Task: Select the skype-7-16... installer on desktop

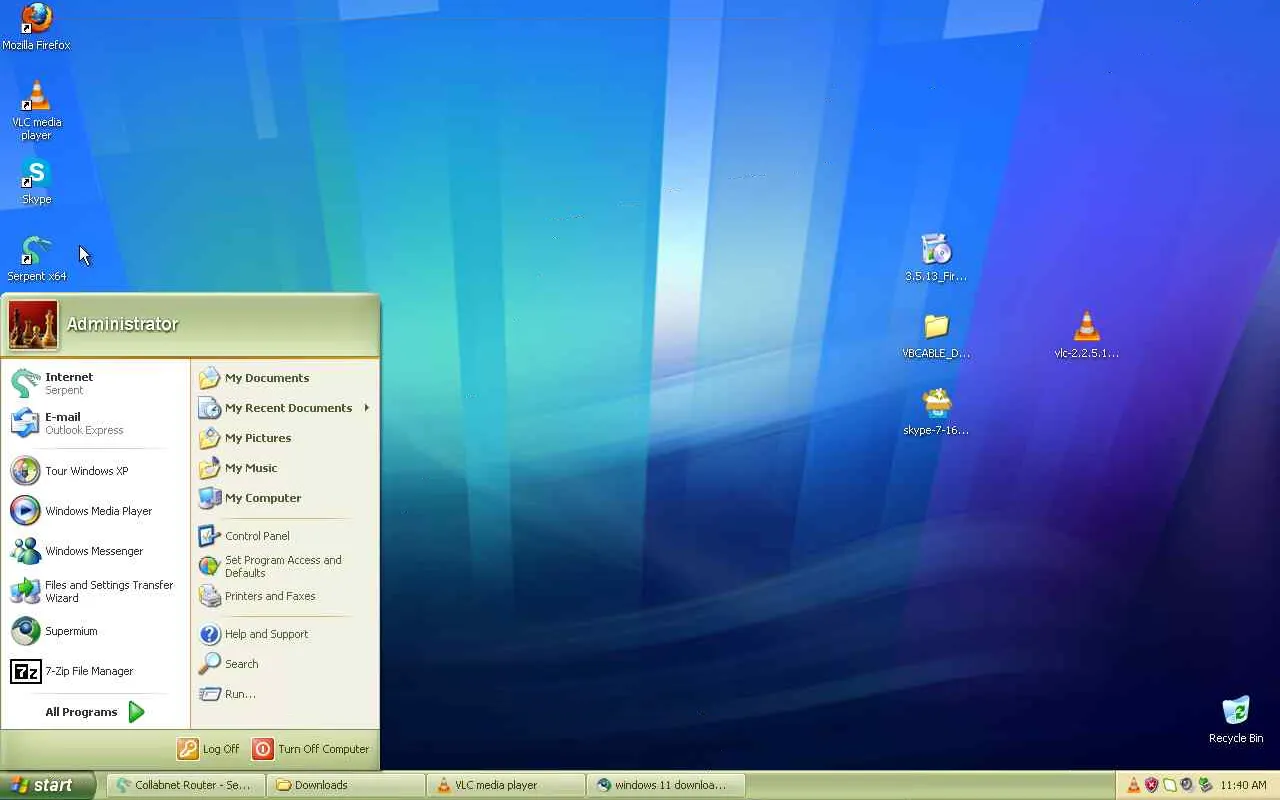Action: point(936,412)
